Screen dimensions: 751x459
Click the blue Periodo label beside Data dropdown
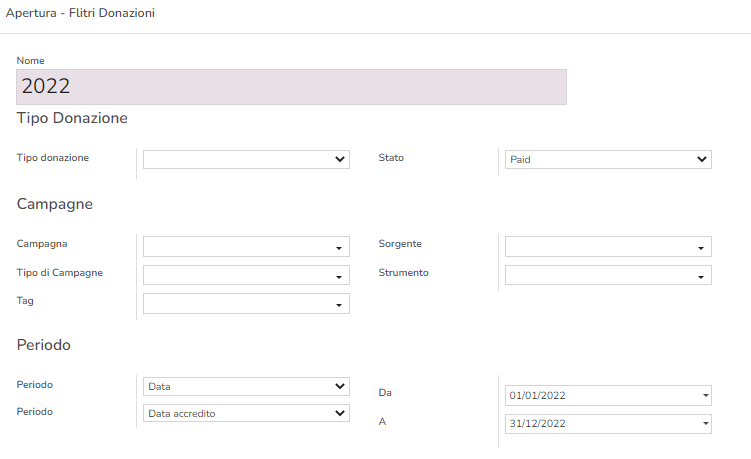tap(35, 385)
